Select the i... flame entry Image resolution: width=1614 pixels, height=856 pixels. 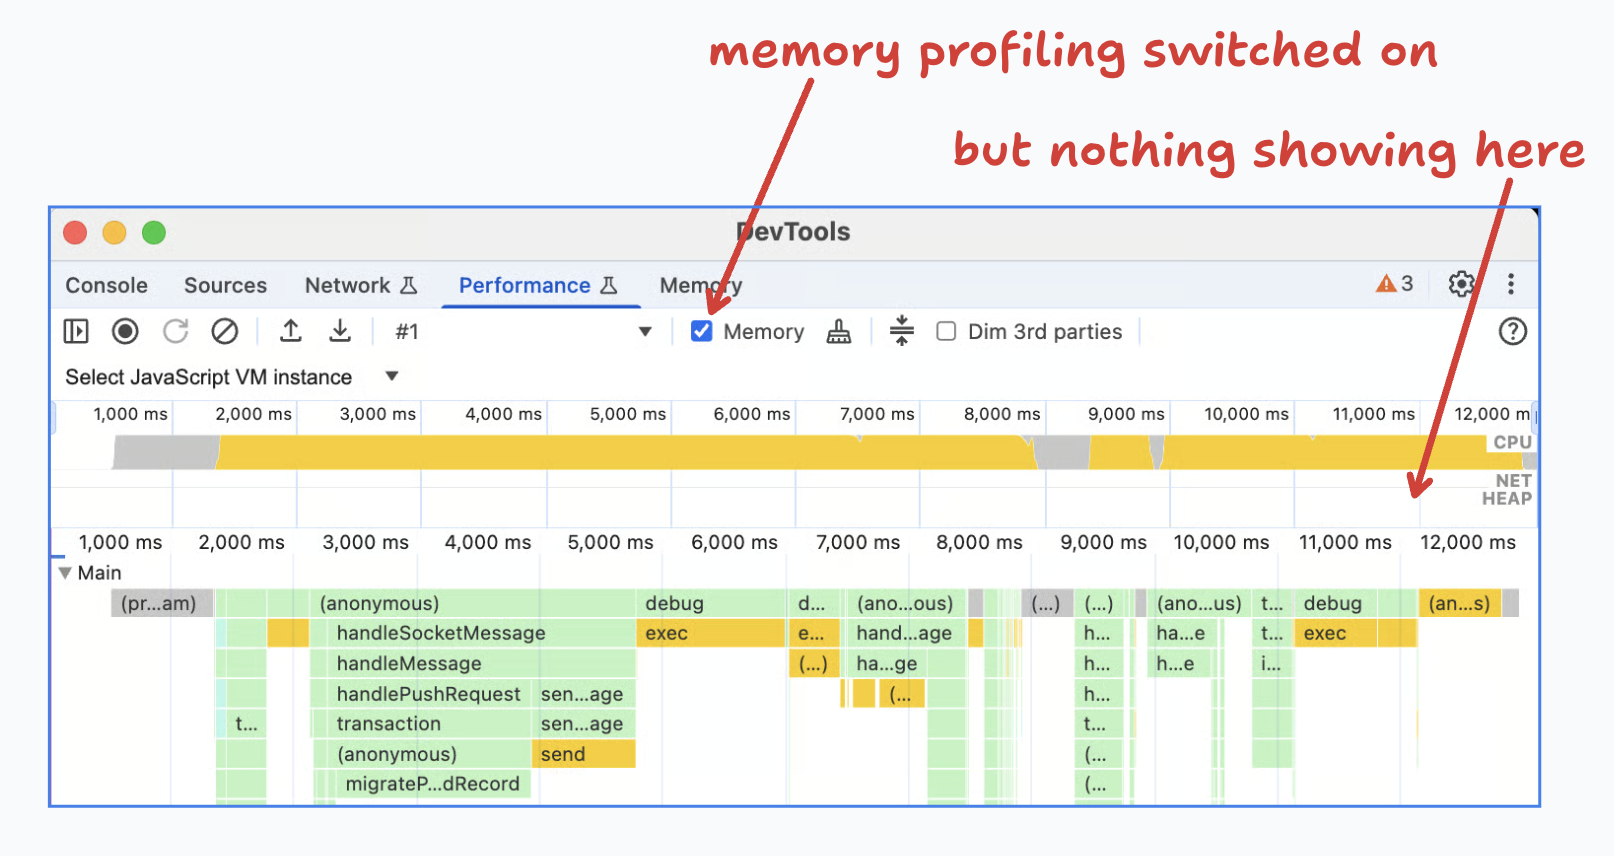pyautogui.click(x=1272, y=663)
